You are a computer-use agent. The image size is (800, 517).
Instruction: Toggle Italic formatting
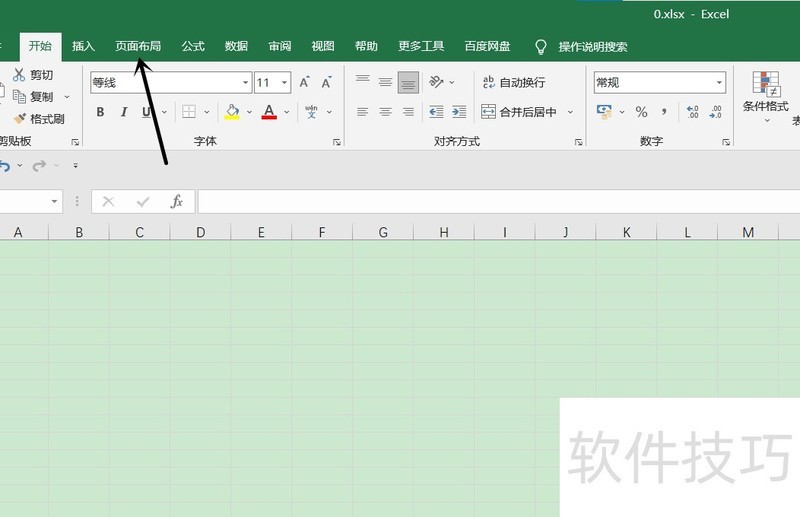tap(124, 112)
